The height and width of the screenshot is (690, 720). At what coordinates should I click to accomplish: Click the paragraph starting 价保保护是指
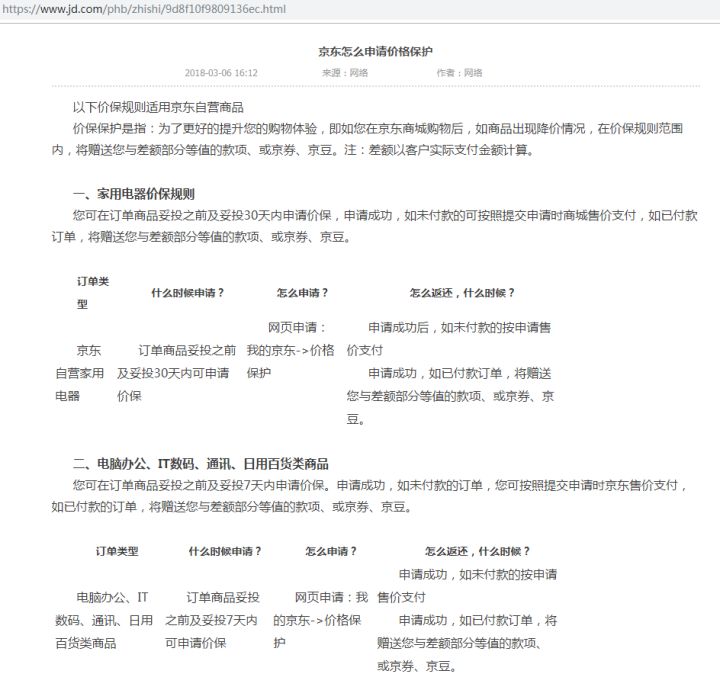pyautogui.click(x=367, y=139)
